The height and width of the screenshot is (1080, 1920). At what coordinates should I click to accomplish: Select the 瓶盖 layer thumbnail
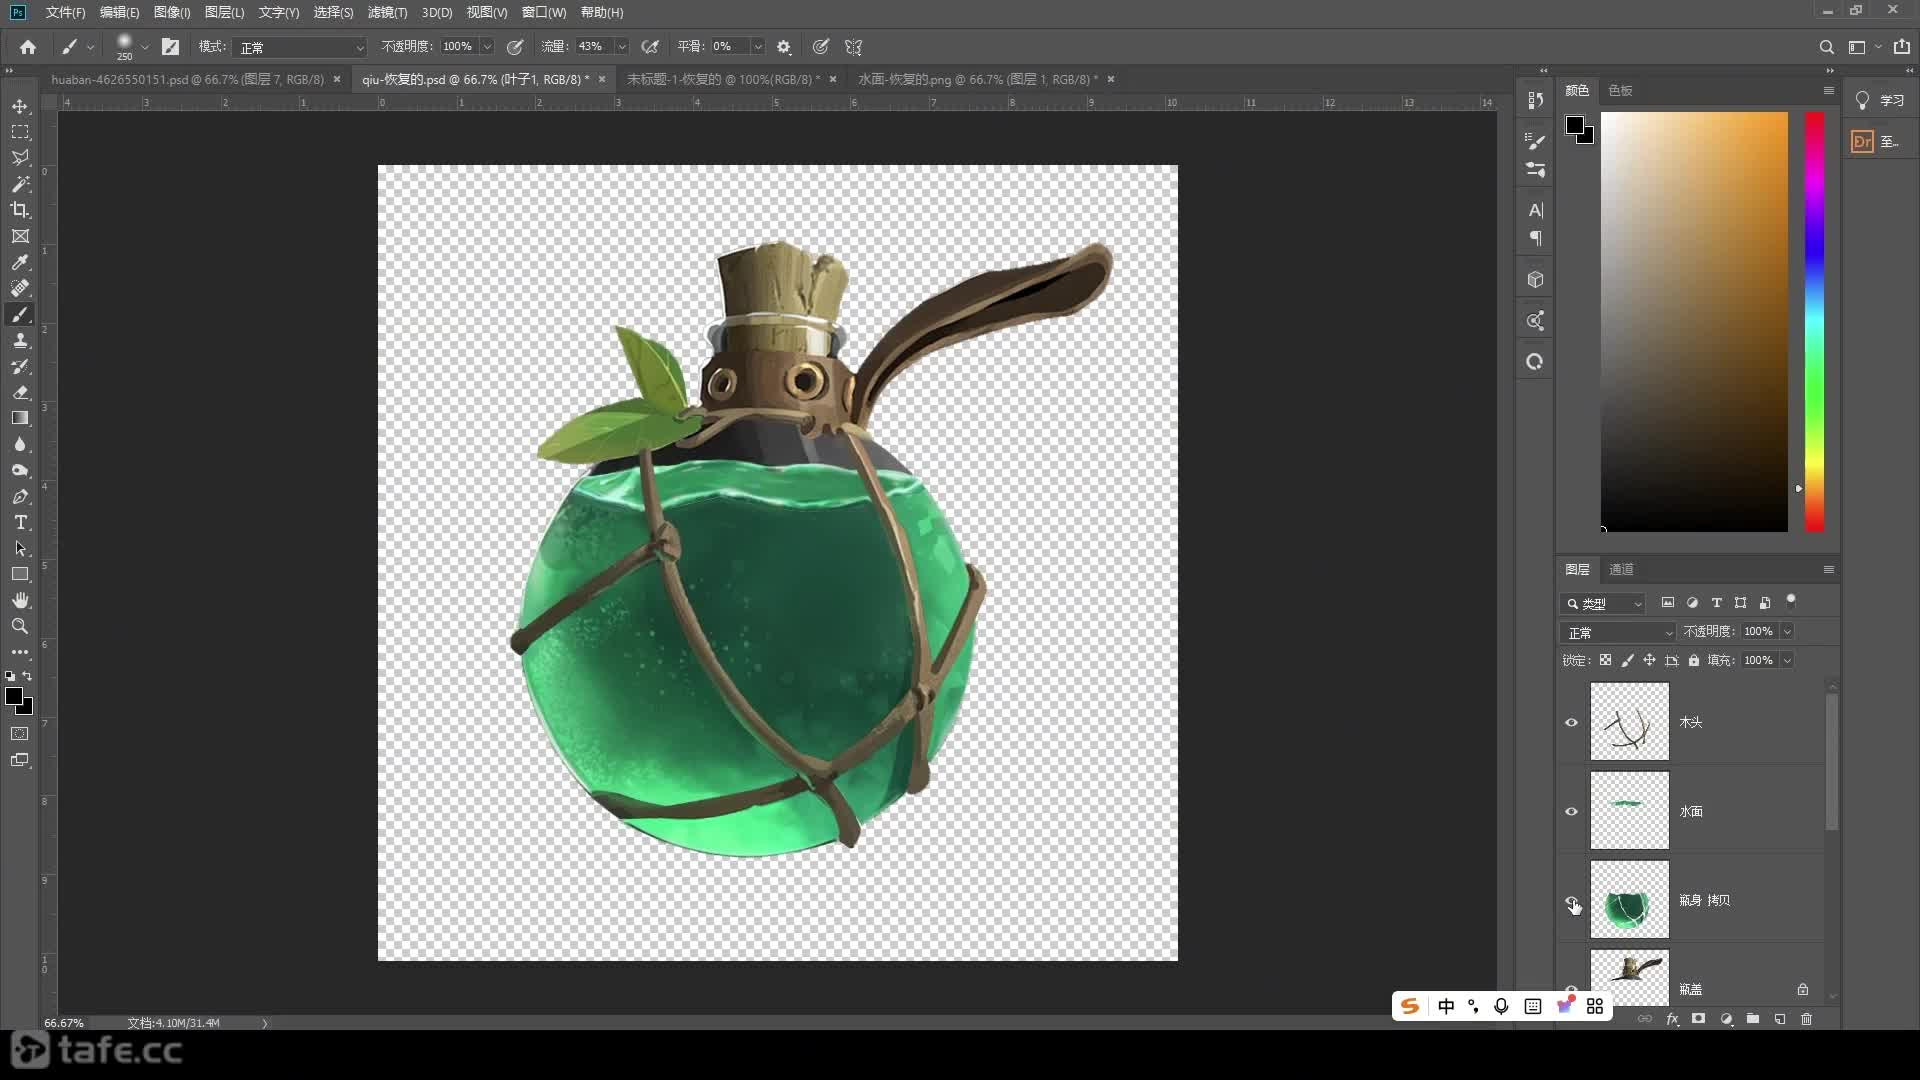pyautogui.click(x=1629, y=978)
